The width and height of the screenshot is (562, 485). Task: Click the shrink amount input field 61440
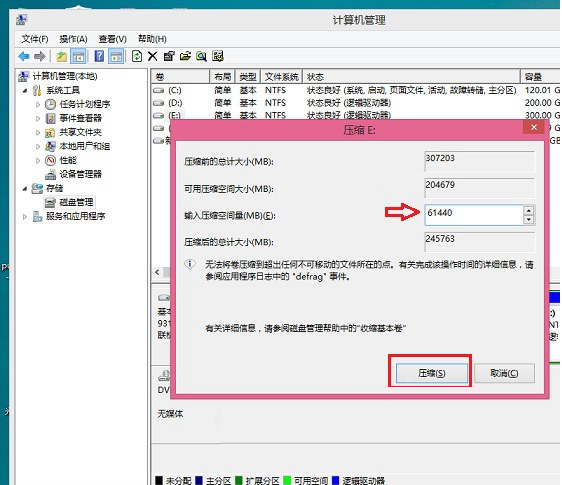(474, 215)
